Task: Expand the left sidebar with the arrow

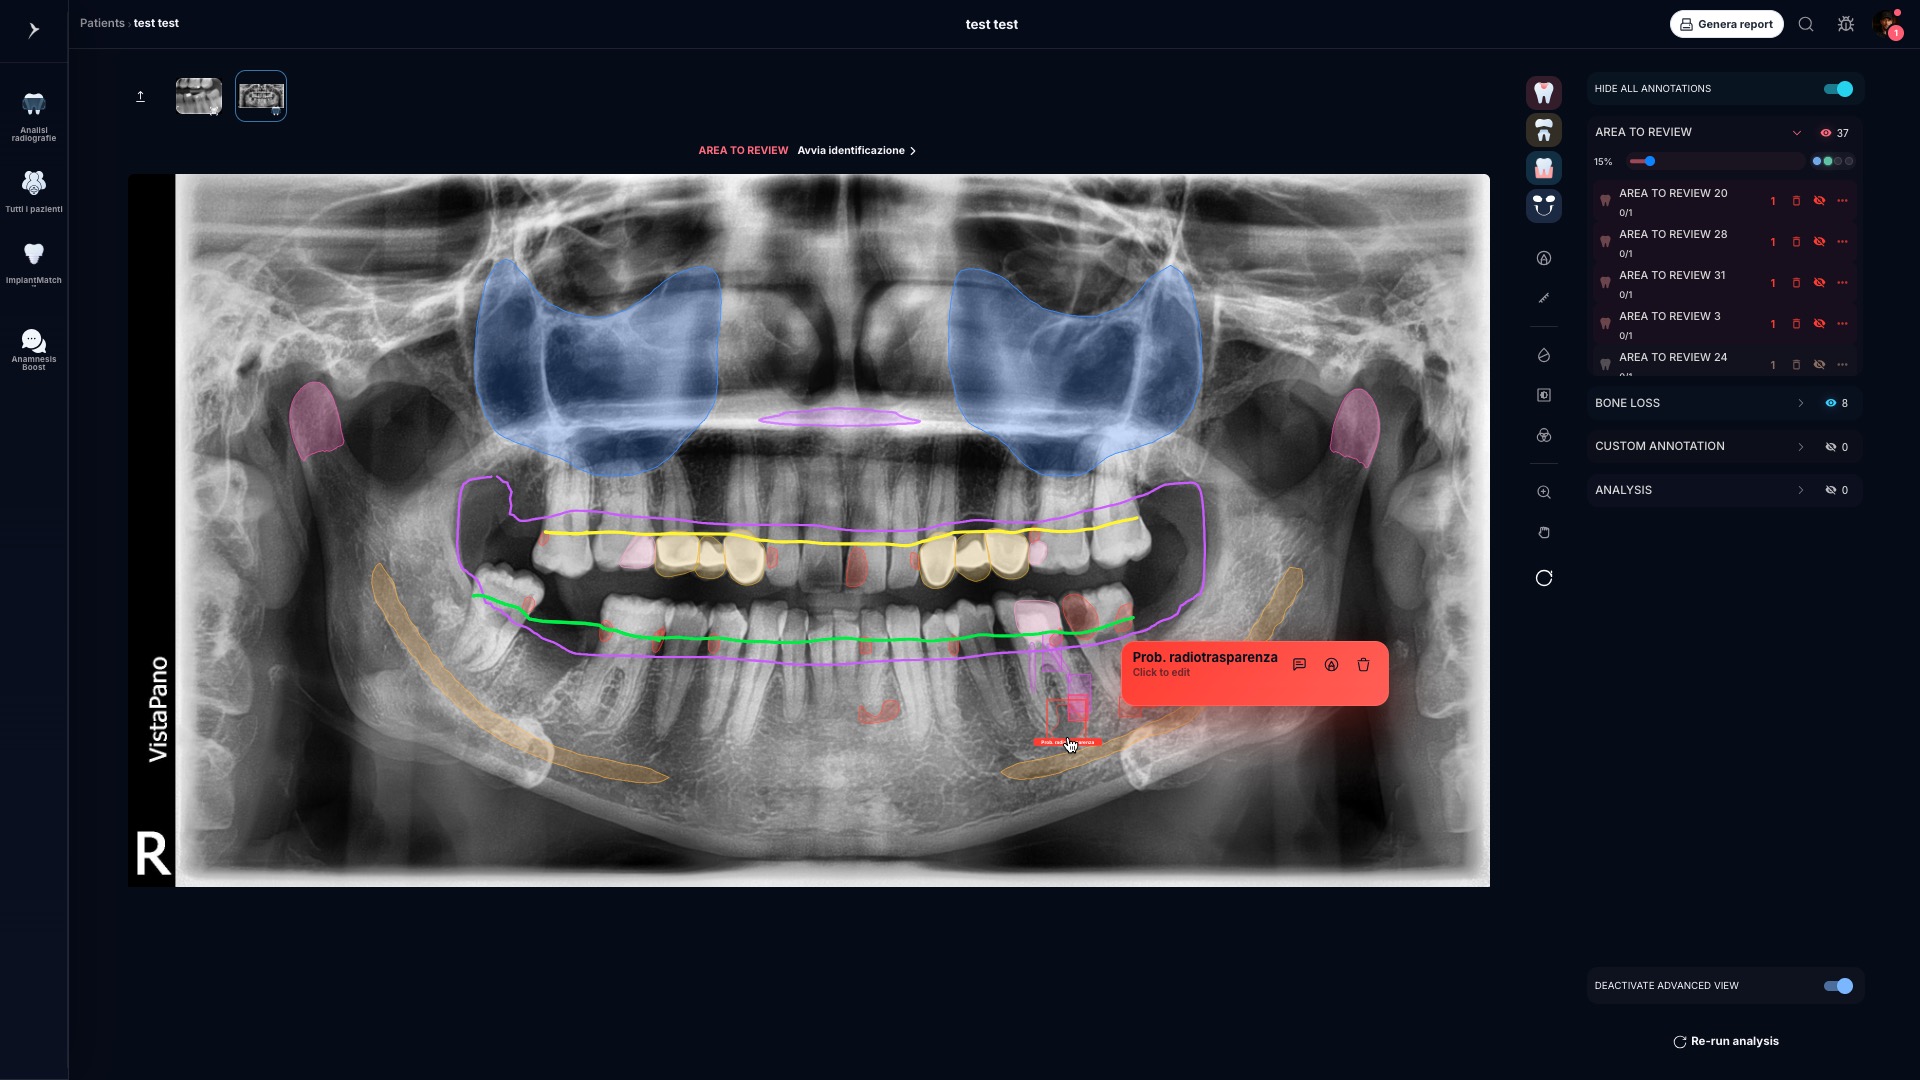Action: tap(33, 30)
